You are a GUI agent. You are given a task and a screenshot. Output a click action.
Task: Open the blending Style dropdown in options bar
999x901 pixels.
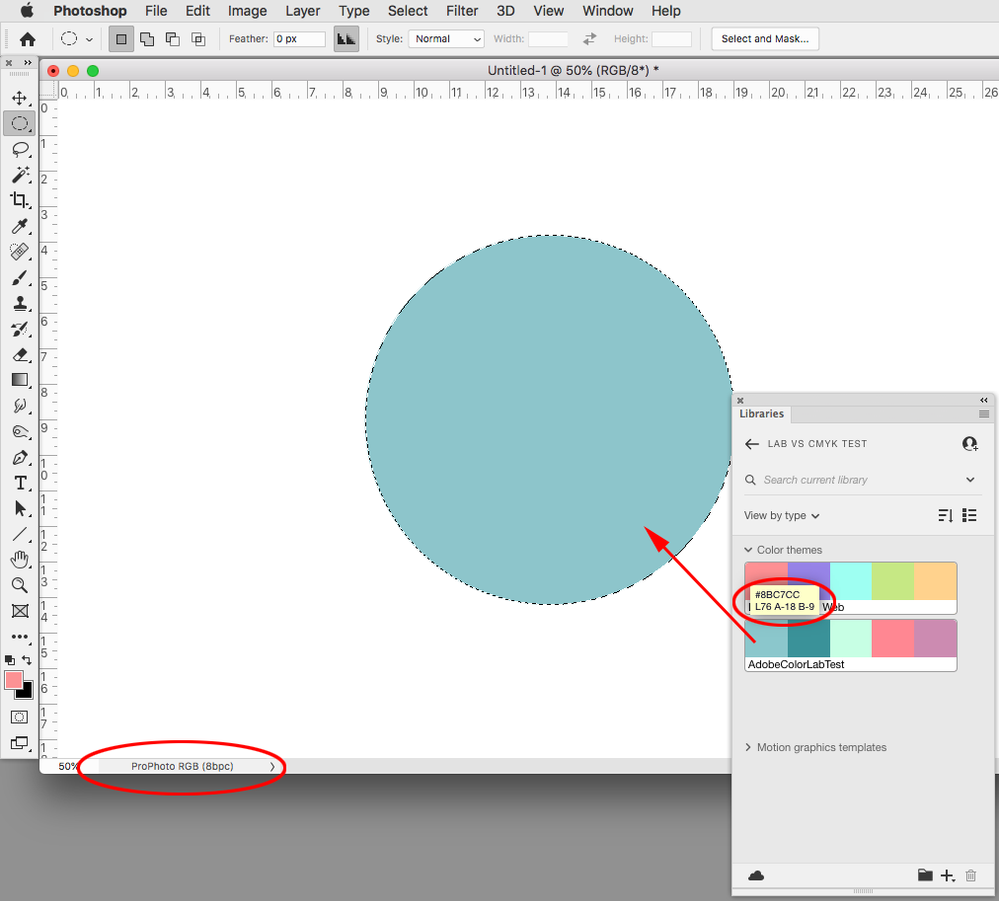point(446,38)
